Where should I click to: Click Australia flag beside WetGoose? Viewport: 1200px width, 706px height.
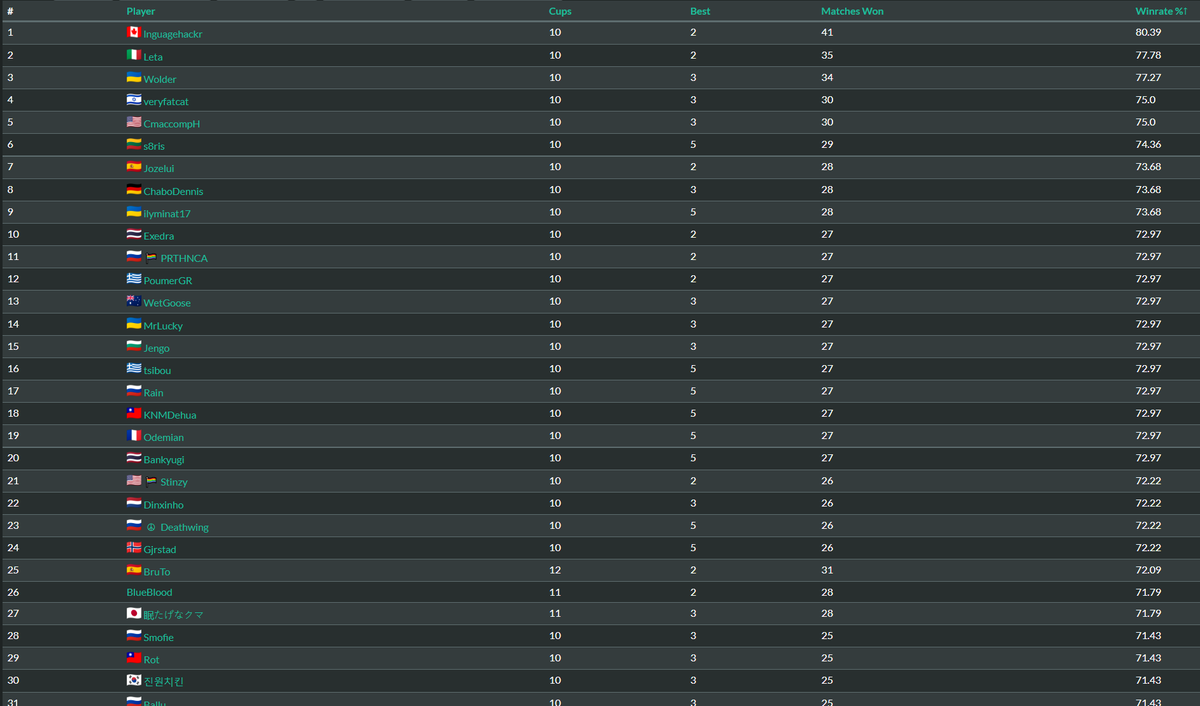134,301
